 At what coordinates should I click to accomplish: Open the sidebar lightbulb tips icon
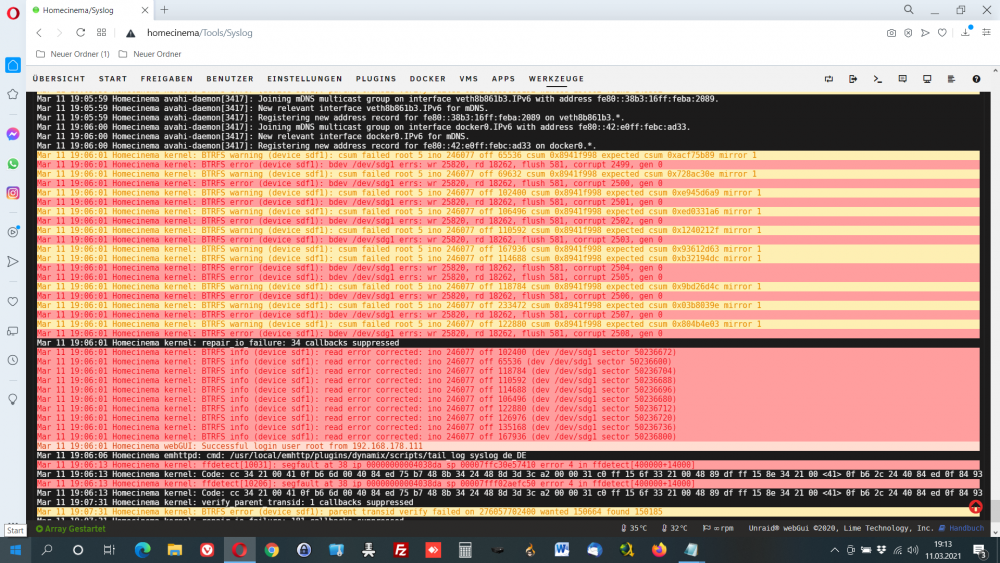point(13,399)
